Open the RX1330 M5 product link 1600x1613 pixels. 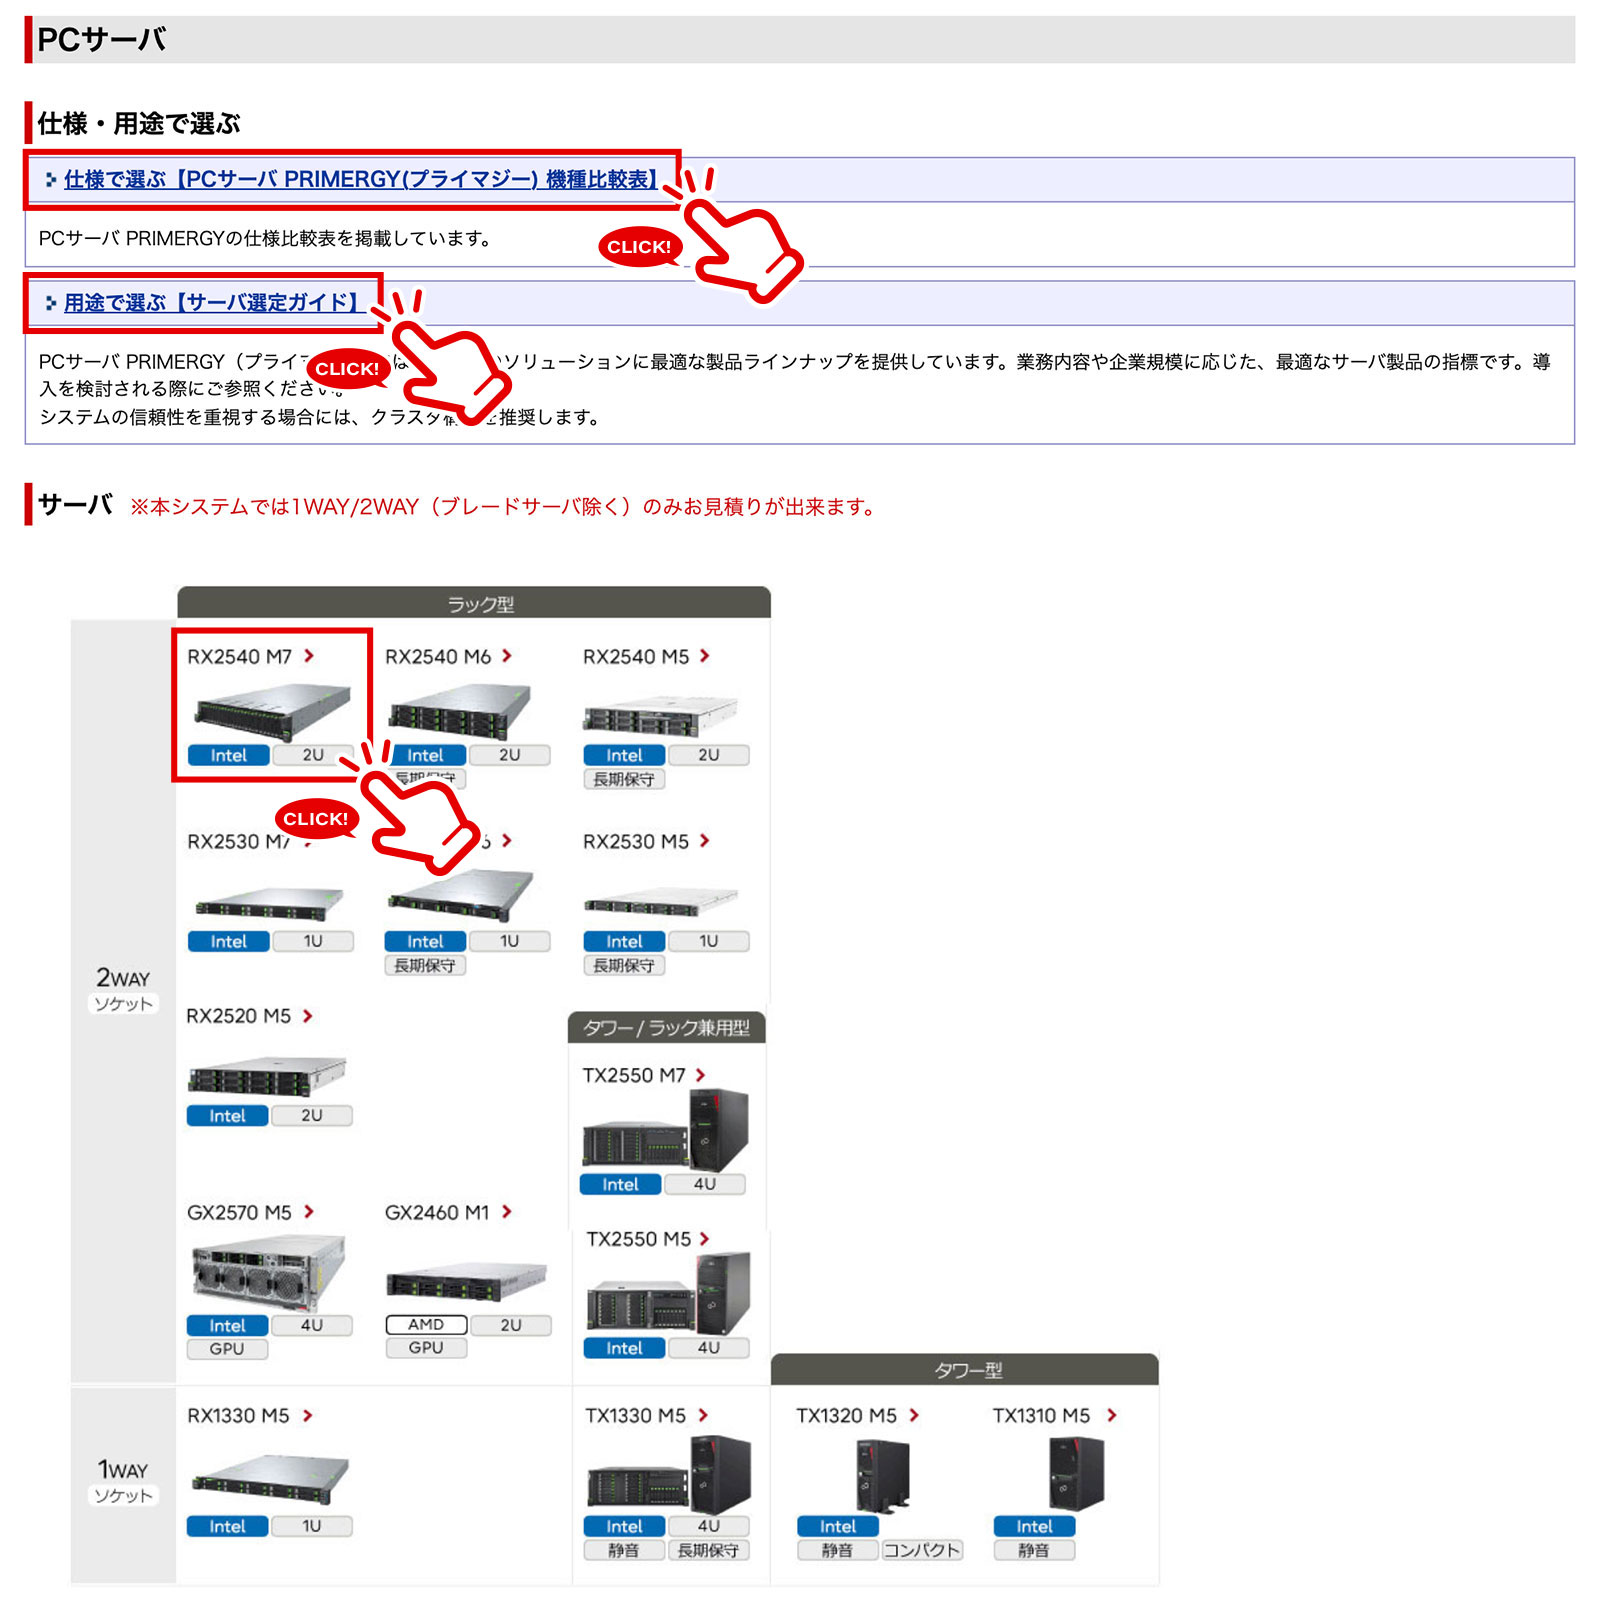point(239,1416)
